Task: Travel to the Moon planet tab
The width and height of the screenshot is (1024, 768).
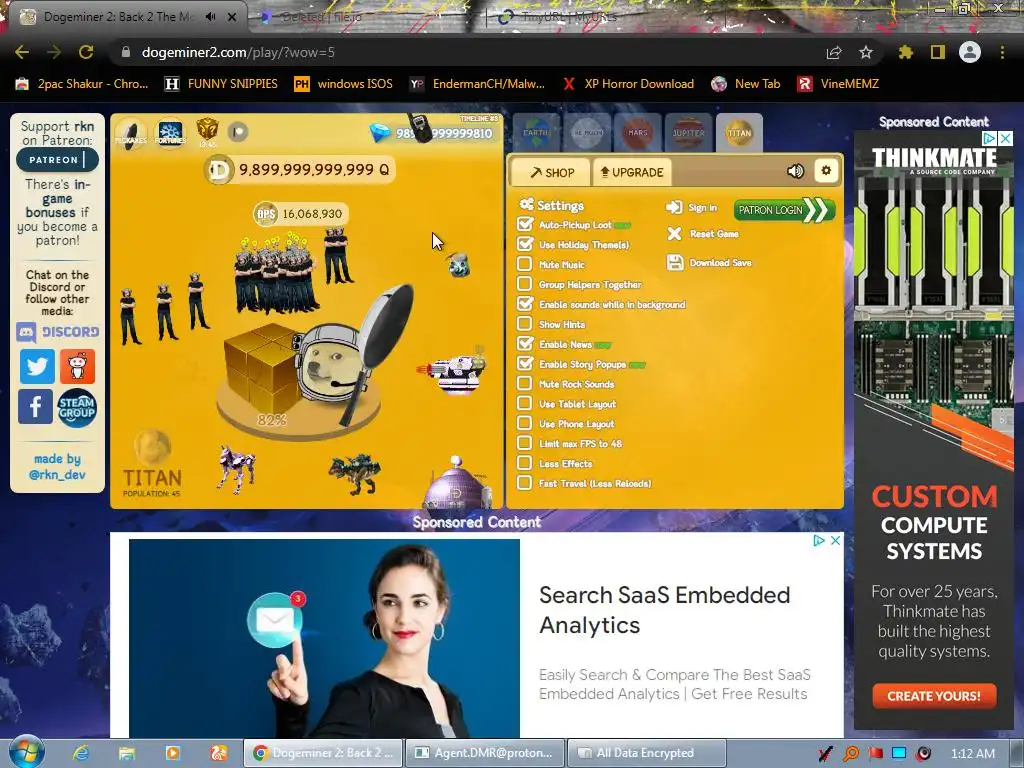Action: [x=587, y=133]
